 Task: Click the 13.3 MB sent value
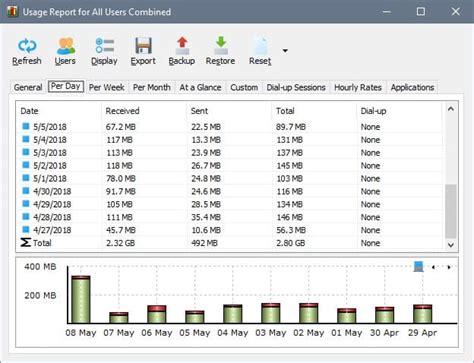pyautogui.click(x=206, y=140)
